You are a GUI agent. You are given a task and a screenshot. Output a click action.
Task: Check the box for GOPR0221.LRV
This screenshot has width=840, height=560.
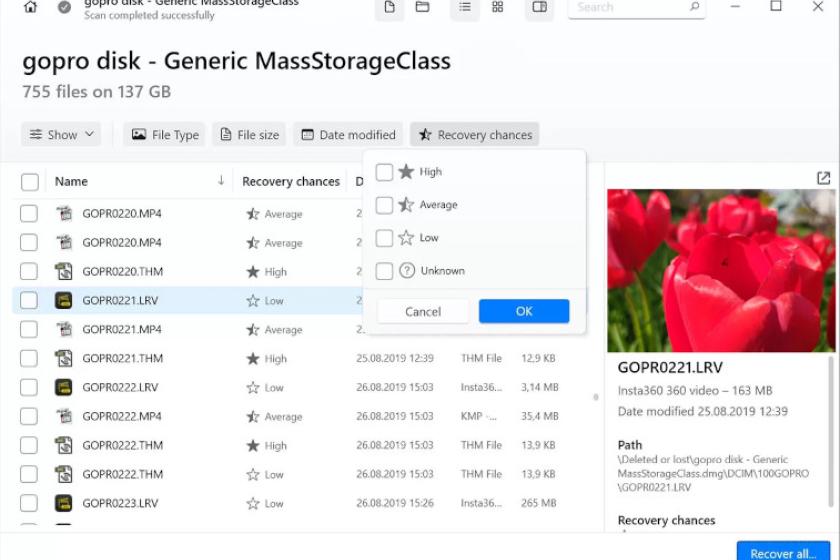coord(29,300)
